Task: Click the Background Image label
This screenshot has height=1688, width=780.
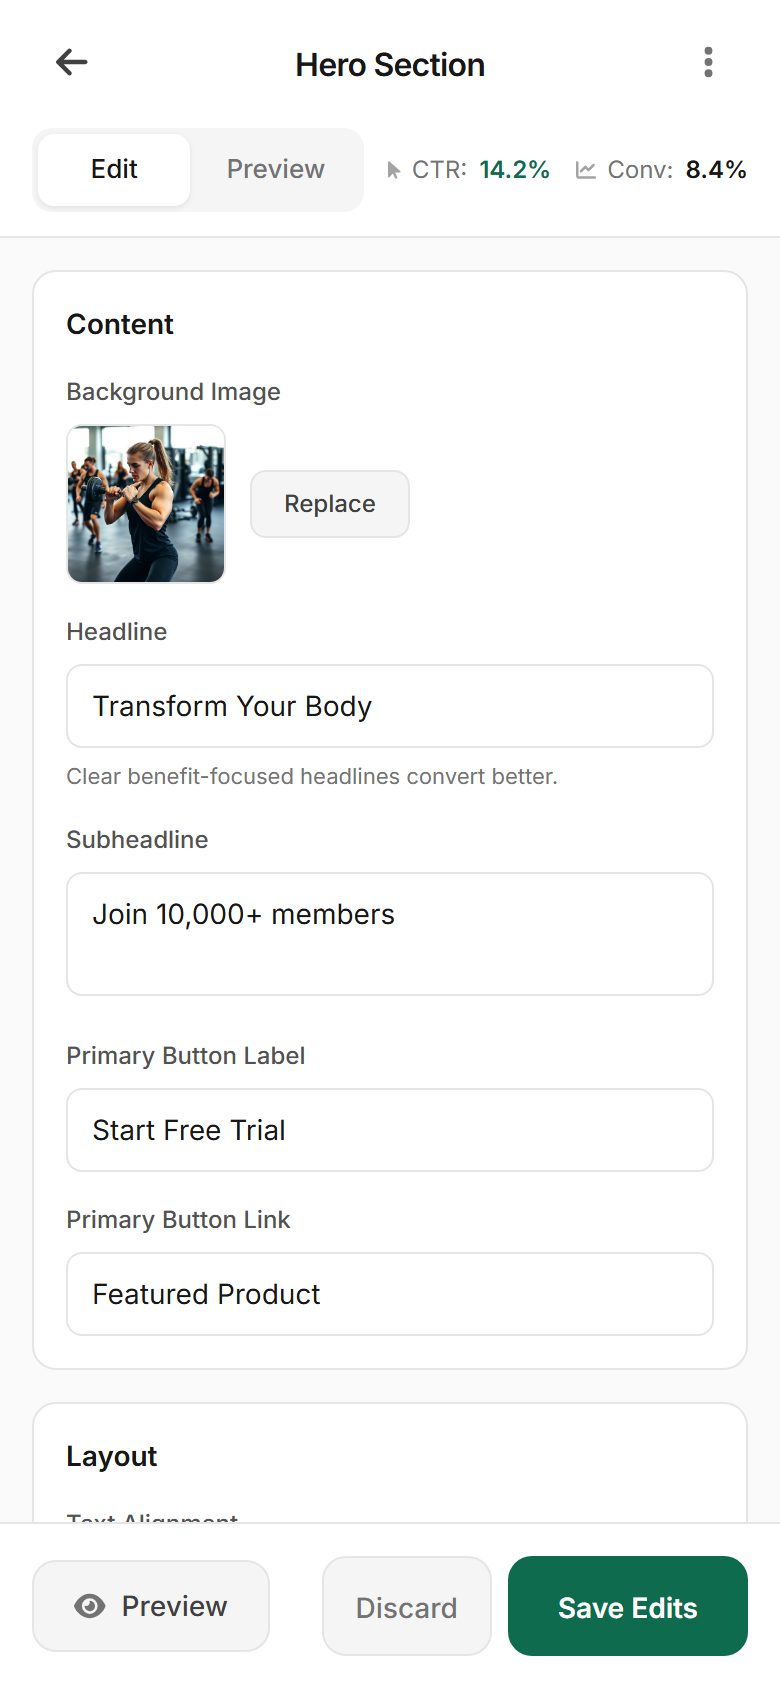Action: [x=173, y=392]
